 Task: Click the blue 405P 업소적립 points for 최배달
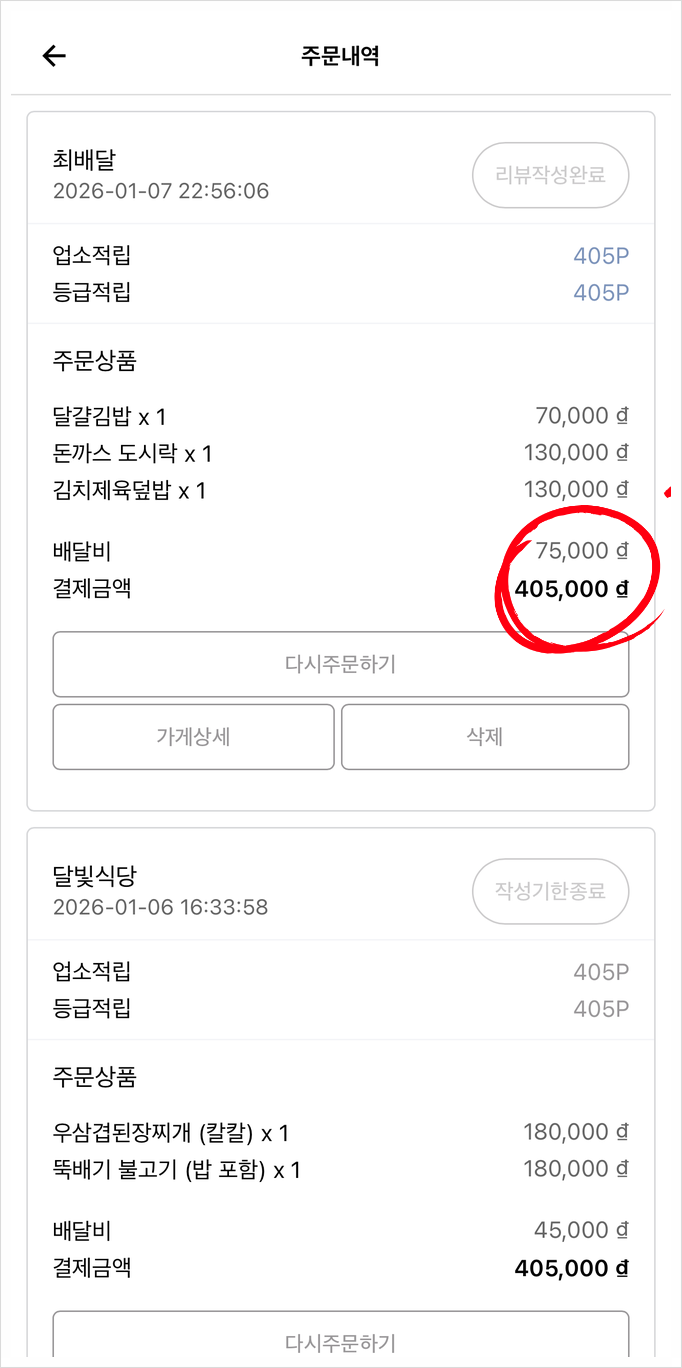601,256
